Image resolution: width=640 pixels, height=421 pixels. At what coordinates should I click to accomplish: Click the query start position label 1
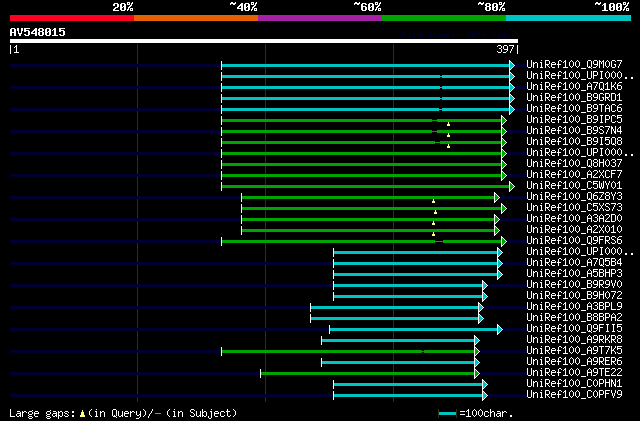pyautogui.click(x=16, y=49)
